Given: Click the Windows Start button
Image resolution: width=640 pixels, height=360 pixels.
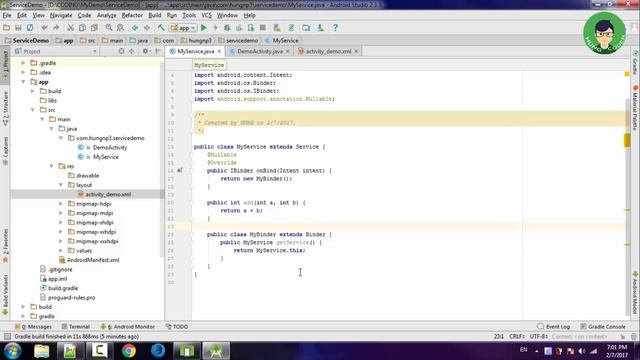Looking at the screenshot, I should [12, 351].
